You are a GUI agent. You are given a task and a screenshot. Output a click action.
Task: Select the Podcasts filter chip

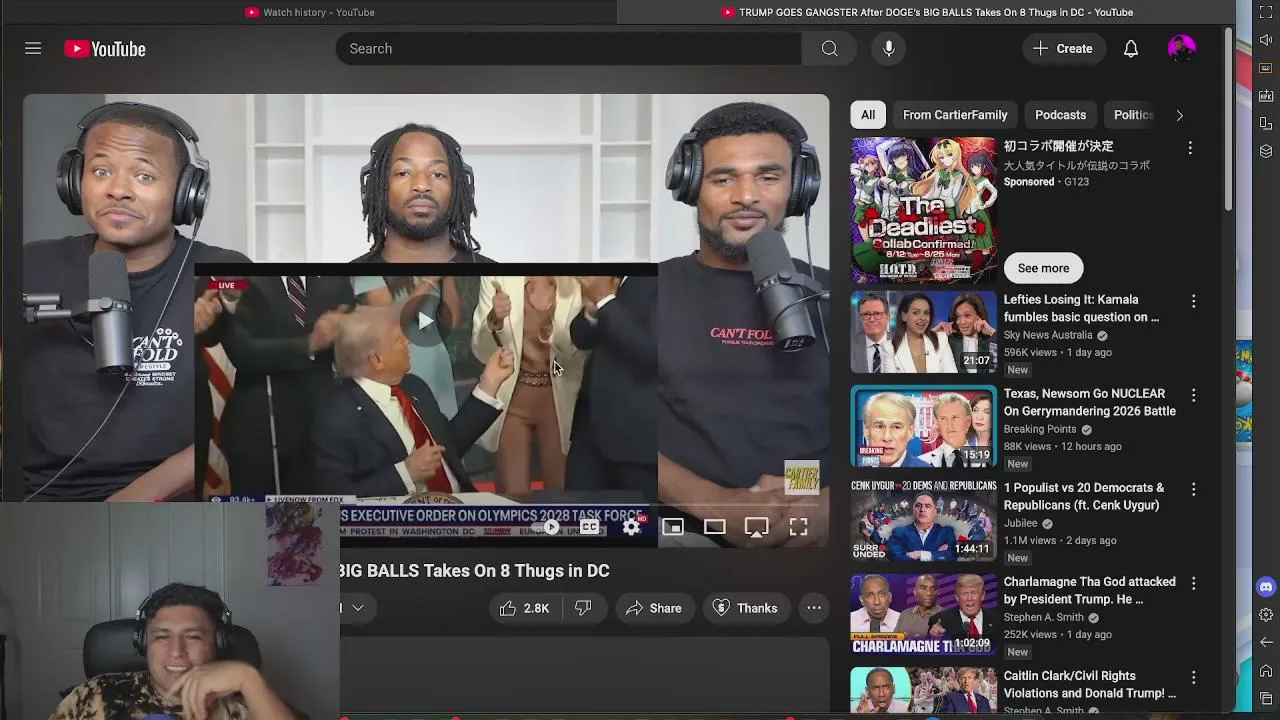[x=1060, y=115]
